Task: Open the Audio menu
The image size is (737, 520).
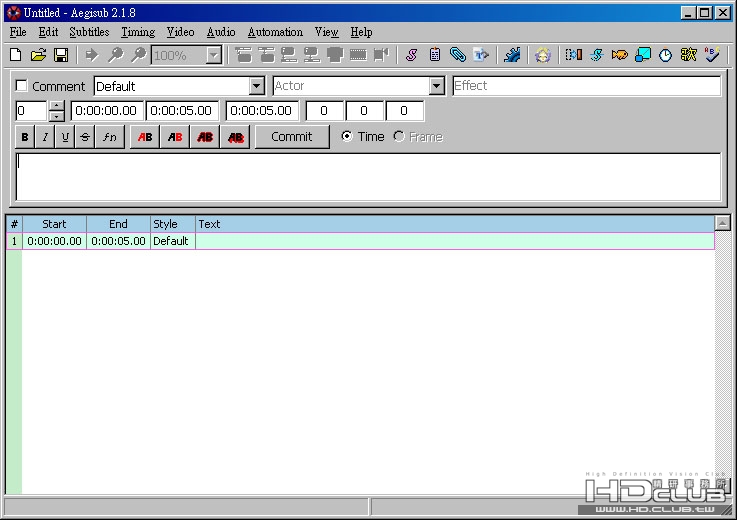Action: [x=221, y=32]
